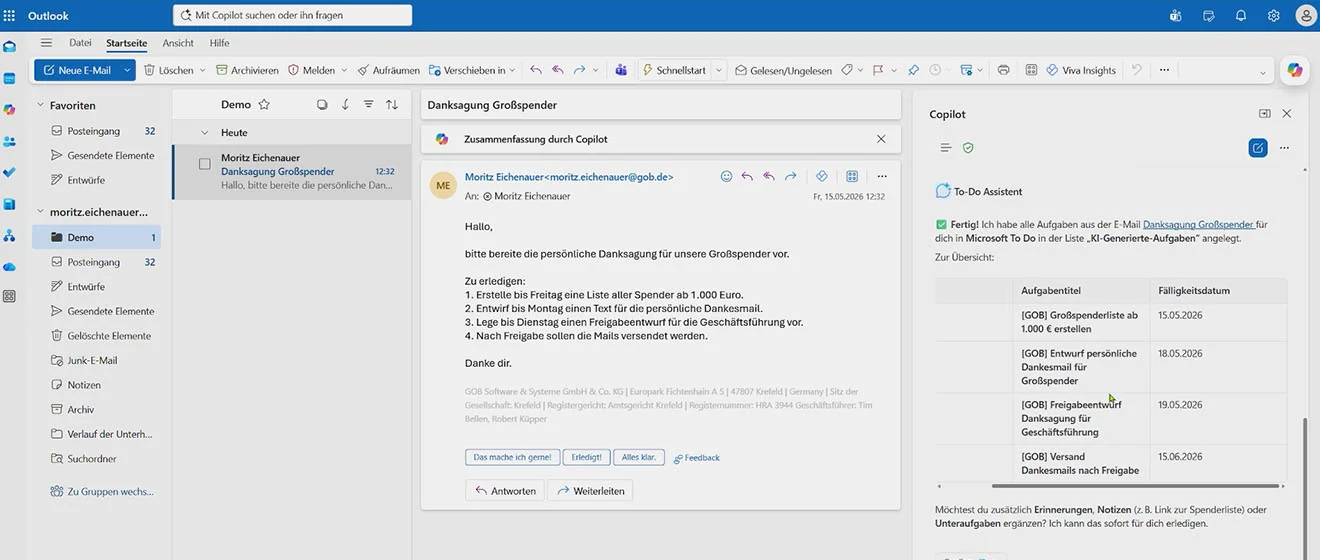Close the Copilot summary banner
Image resolution: width=1320 pixels, height=560 pixels.
coord(881,139)
